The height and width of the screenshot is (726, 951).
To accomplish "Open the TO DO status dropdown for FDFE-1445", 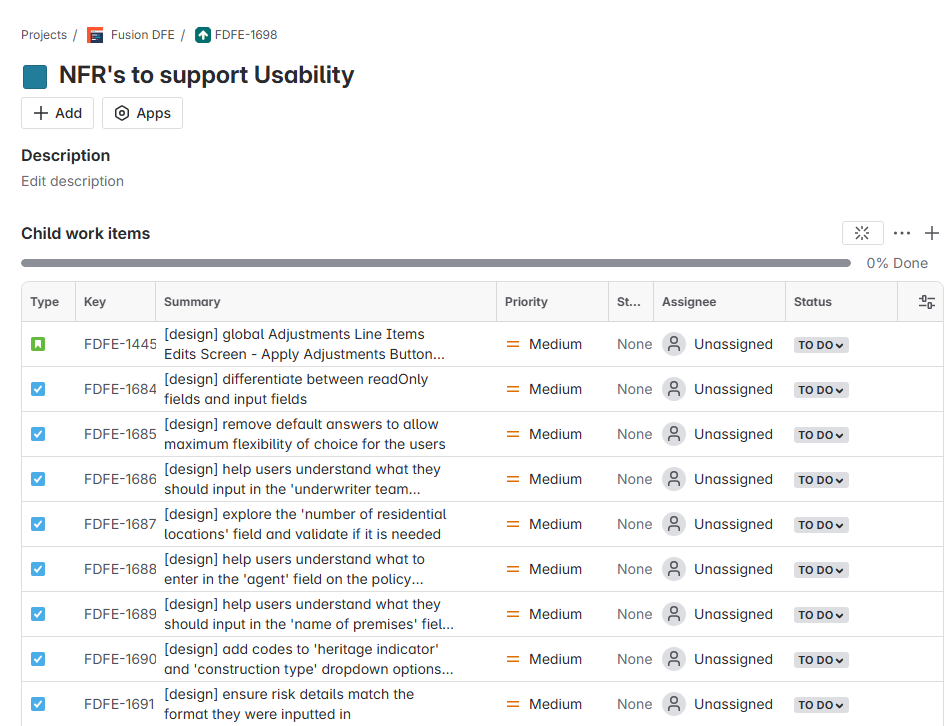I will tap(821, 345).
